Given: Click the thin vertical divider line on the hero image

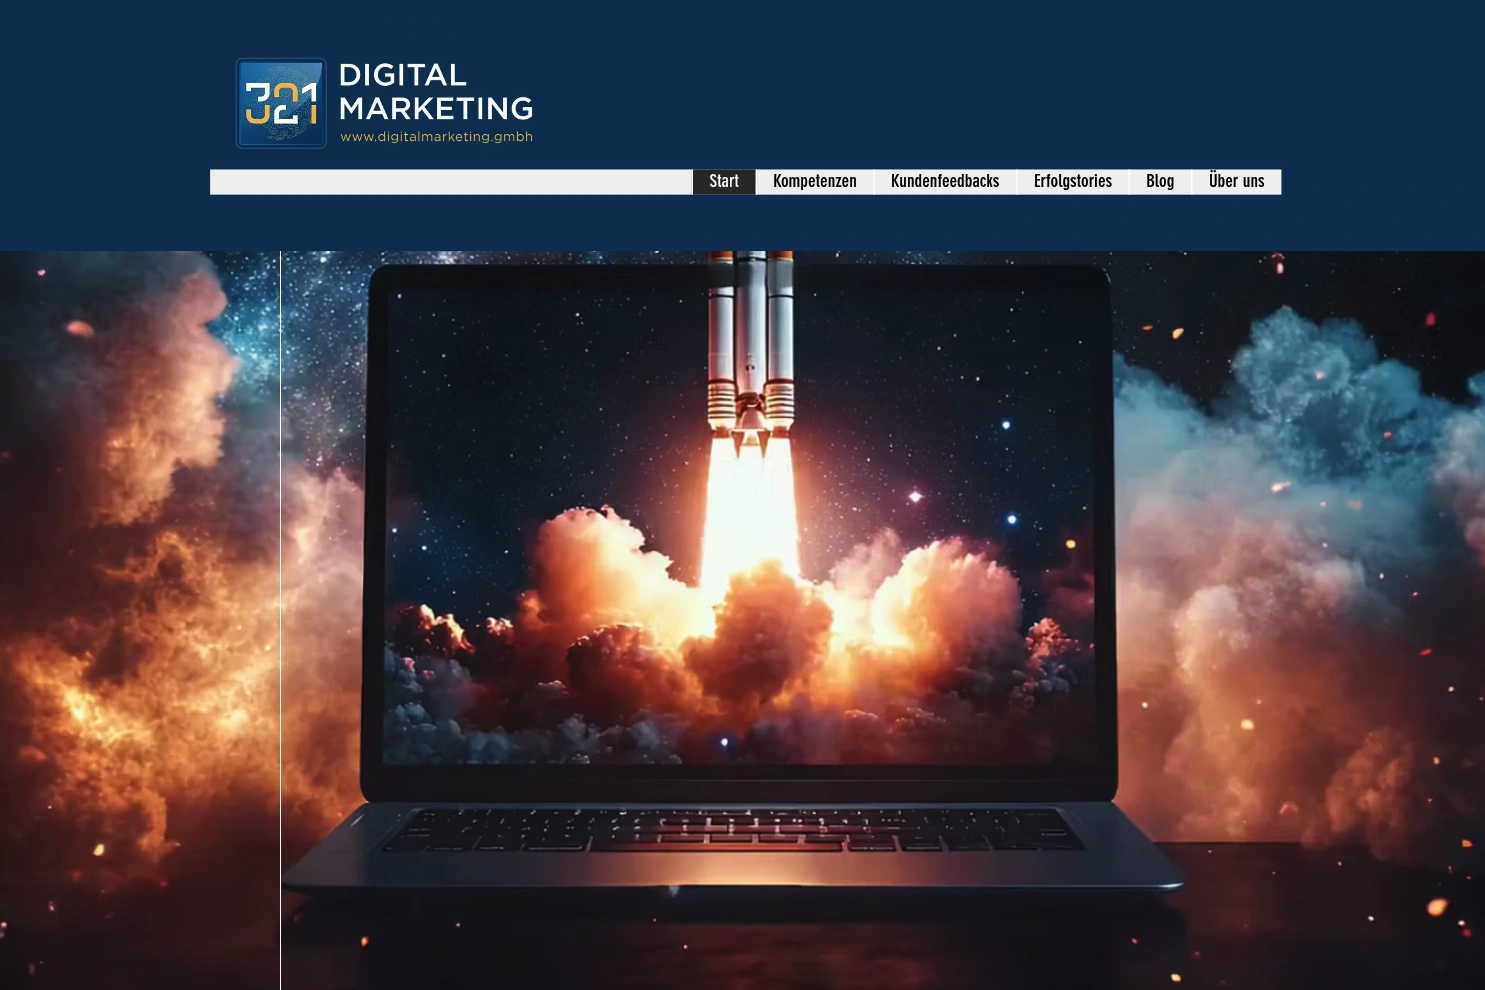Looking at the screenshot, I should pos(280,600).
